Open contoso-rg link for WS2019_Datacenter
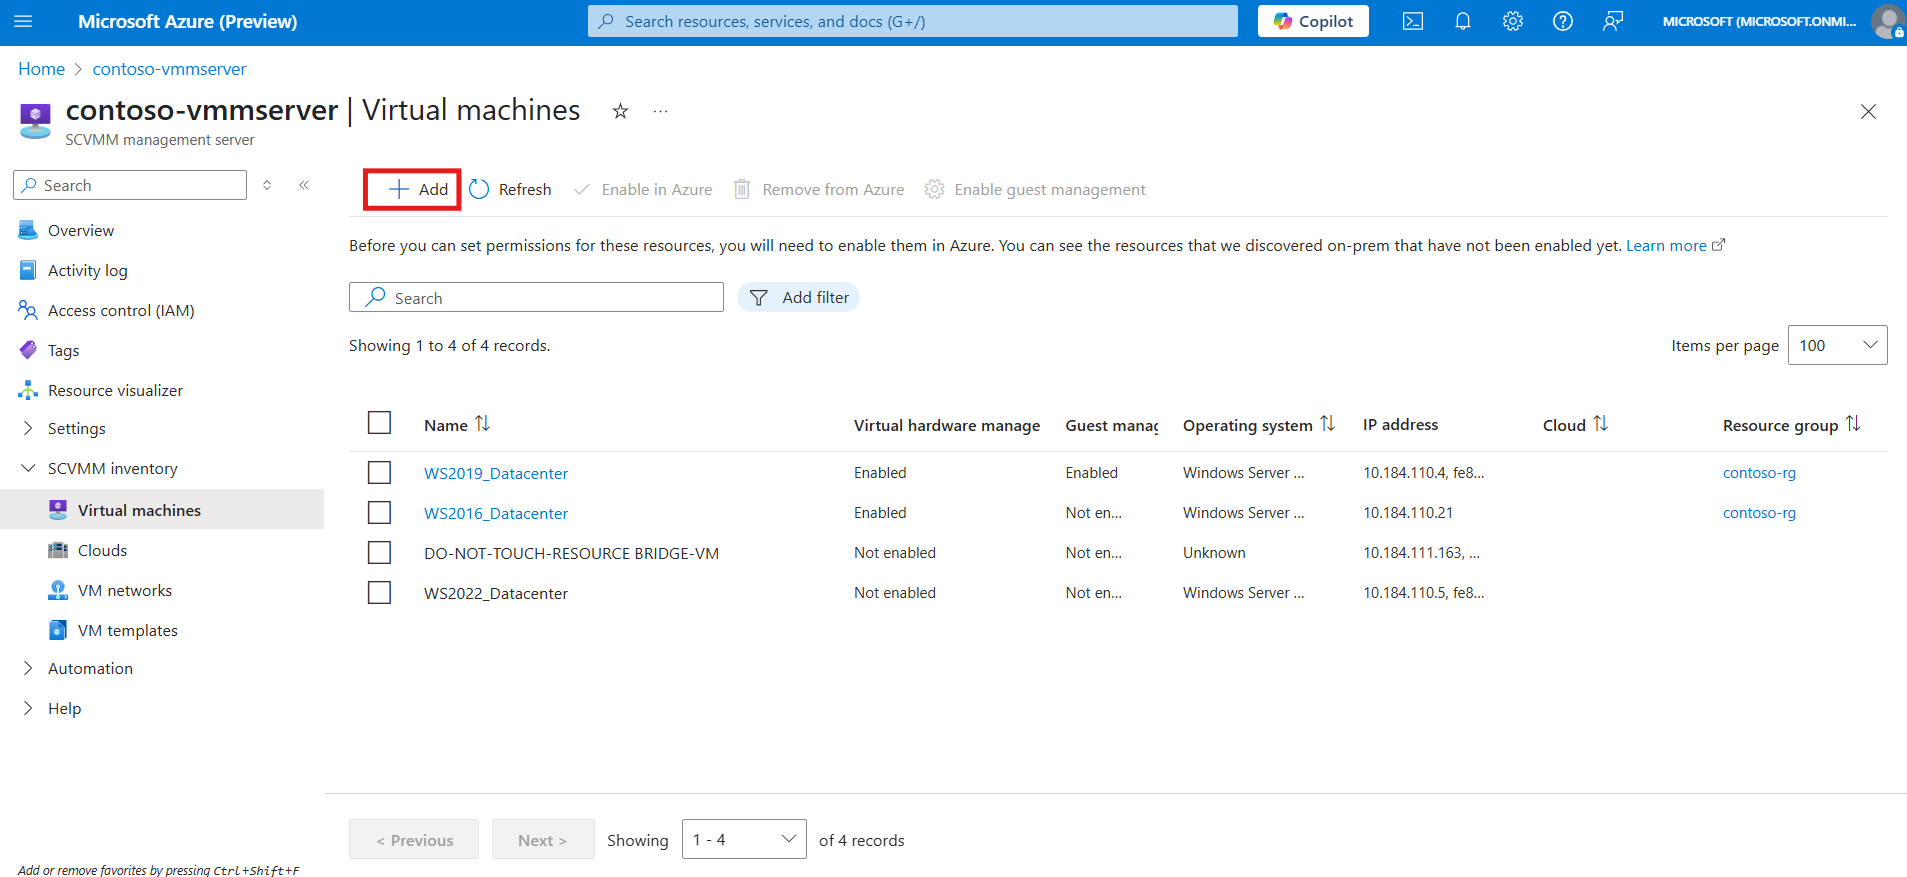Viewport: 1907px width, 877px height. coord(1759,472)
